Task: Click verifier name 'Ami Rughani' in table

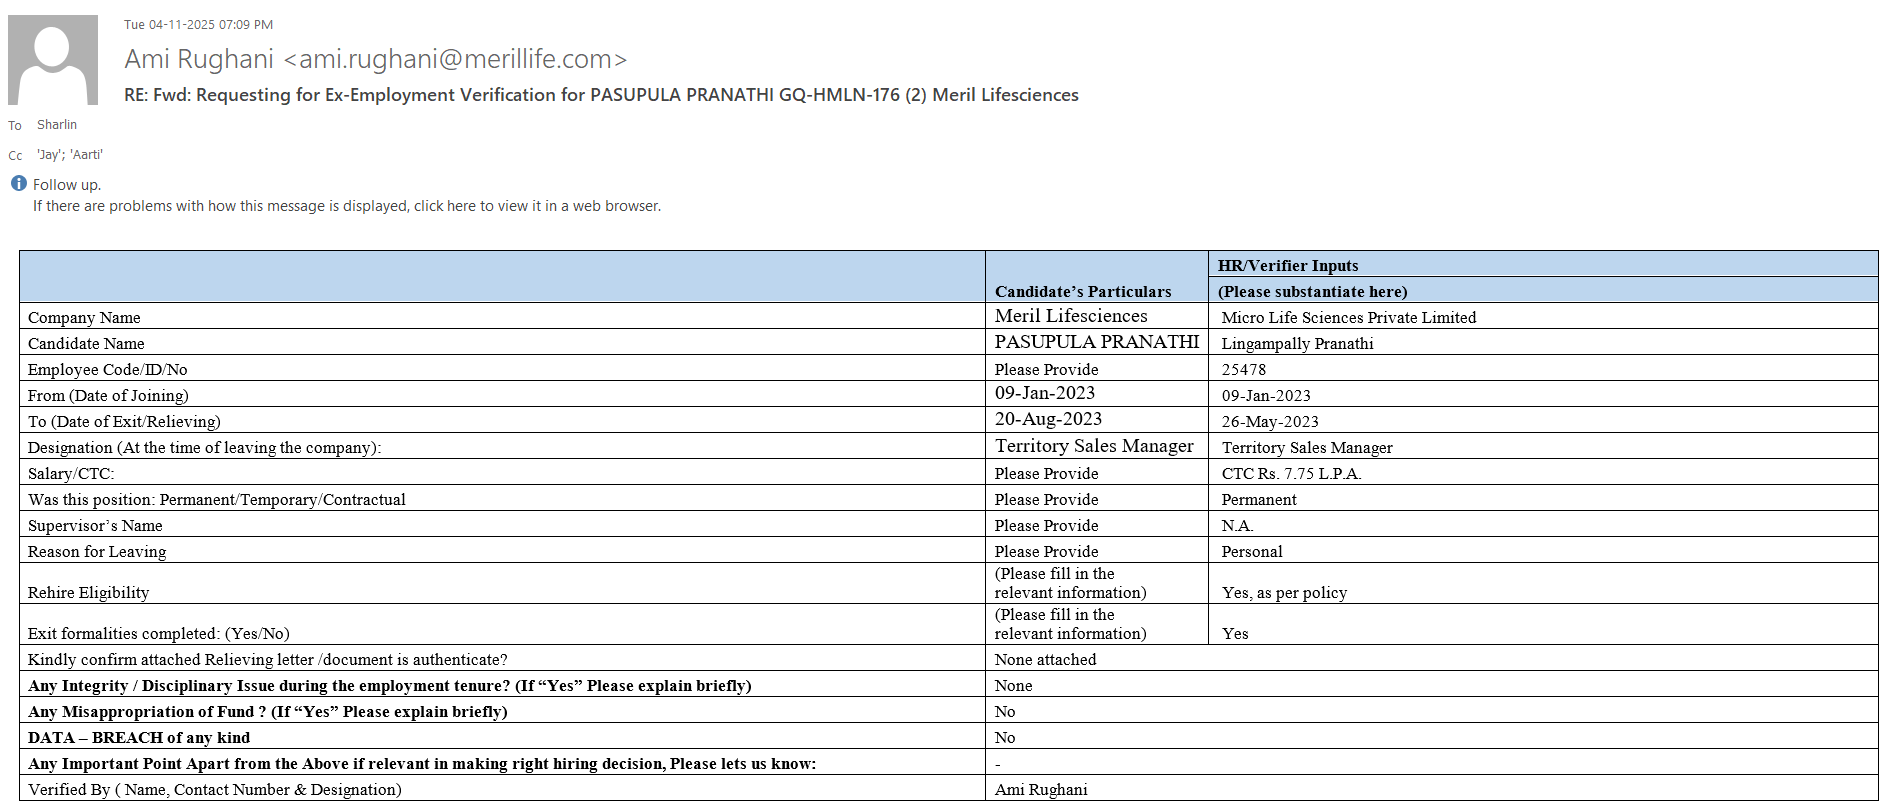Action: coord(1041,790)
